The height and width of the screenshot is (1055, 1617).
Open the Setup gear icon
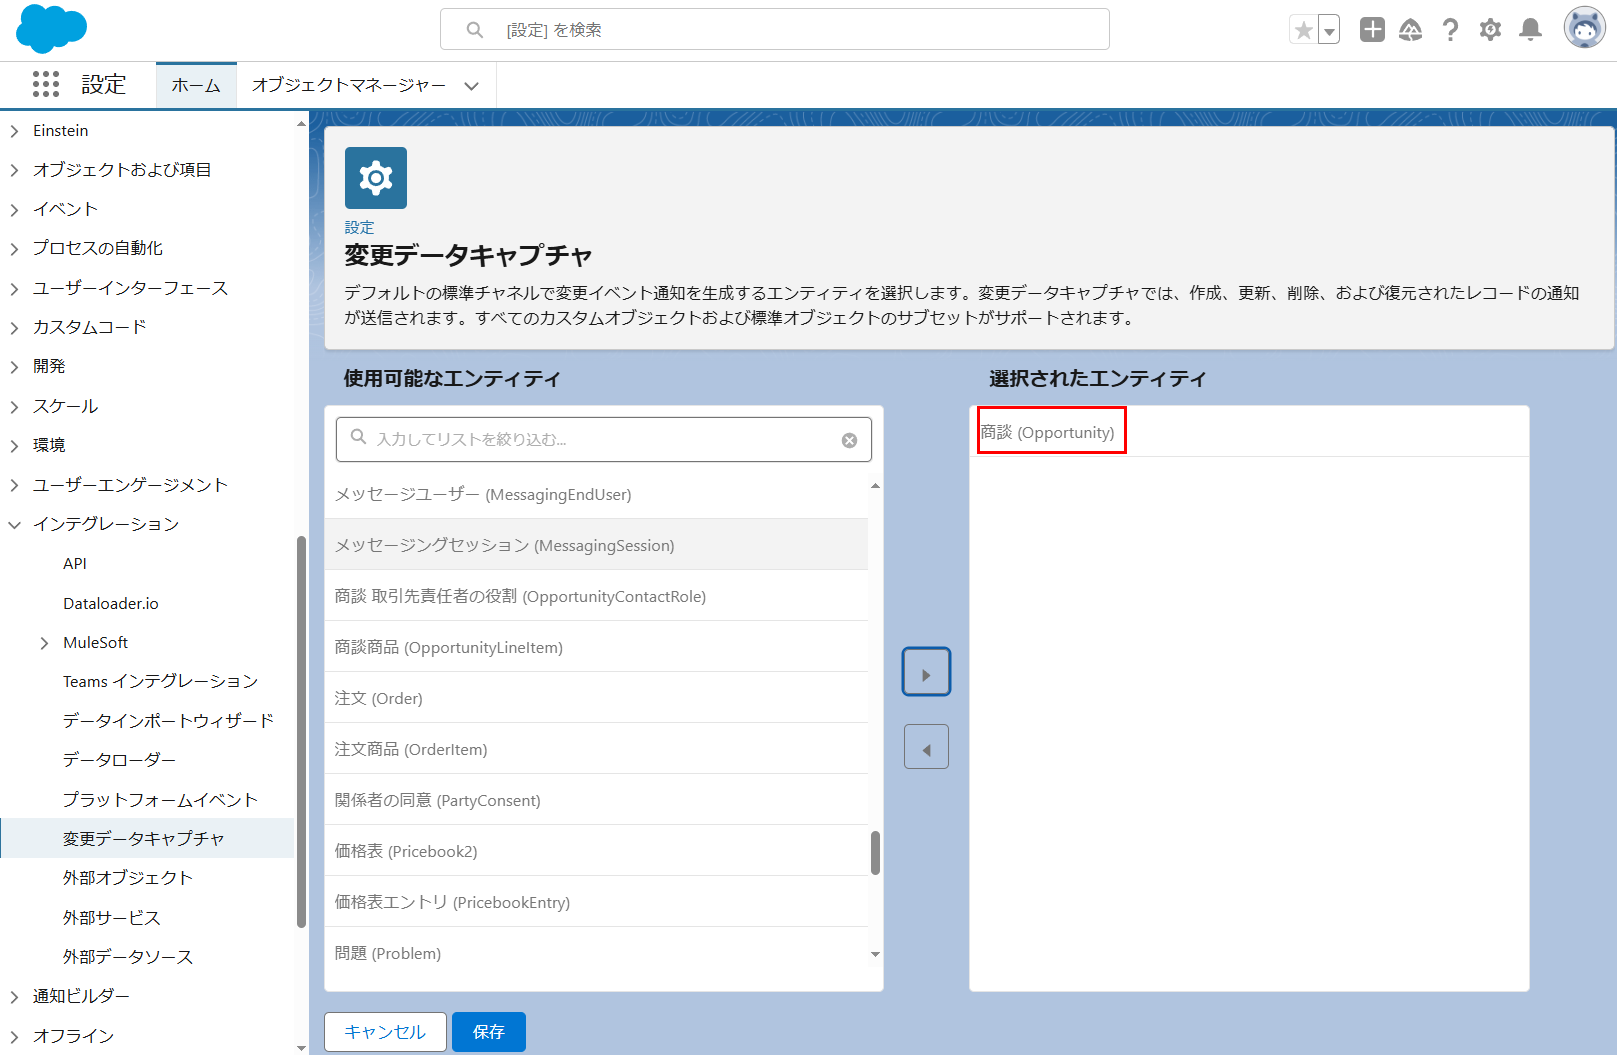(1490, 29)
